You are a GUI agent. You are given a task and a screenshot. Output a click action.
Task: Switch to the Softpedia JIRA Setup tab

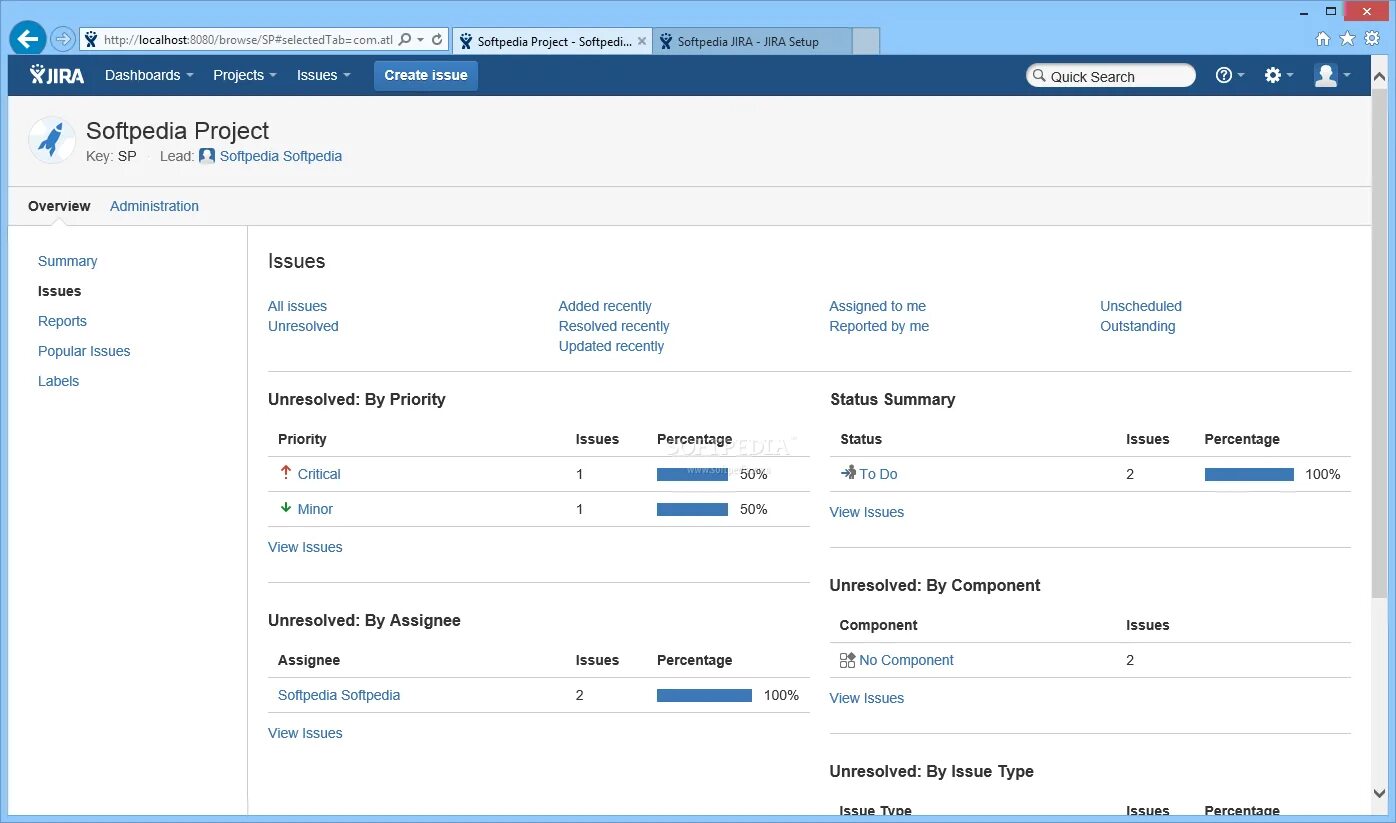click(752, 41)
